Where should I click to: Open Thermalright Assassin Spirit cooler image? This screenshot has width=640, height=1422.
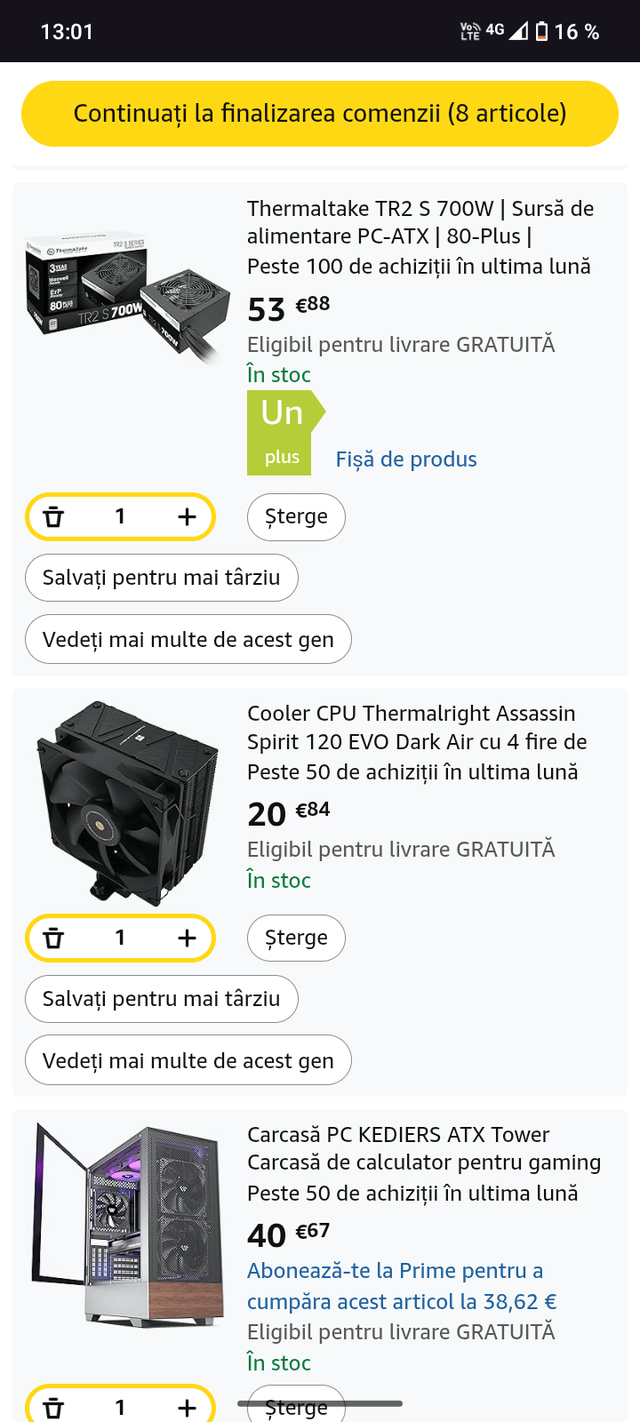coord(127,803)
